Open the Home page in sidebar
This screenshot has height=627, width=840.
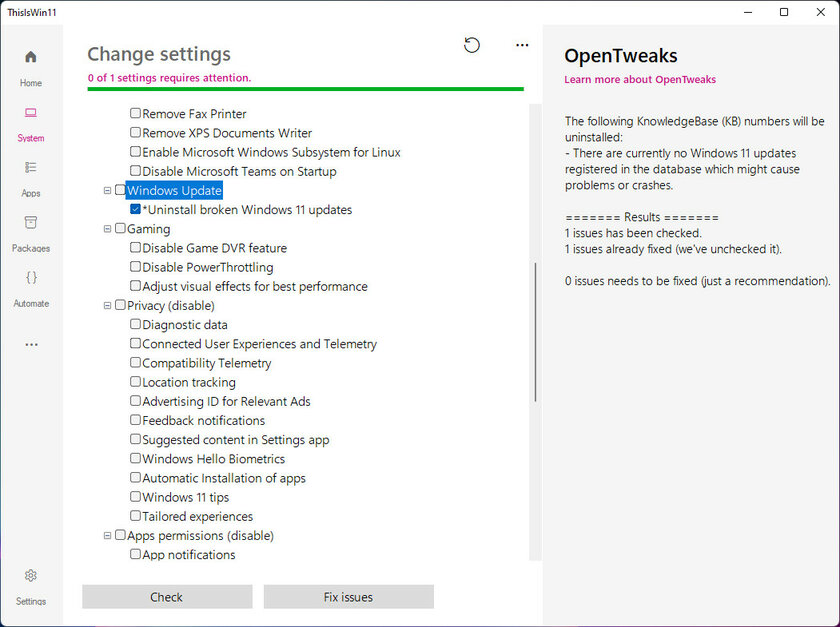(x=31, y=68)
